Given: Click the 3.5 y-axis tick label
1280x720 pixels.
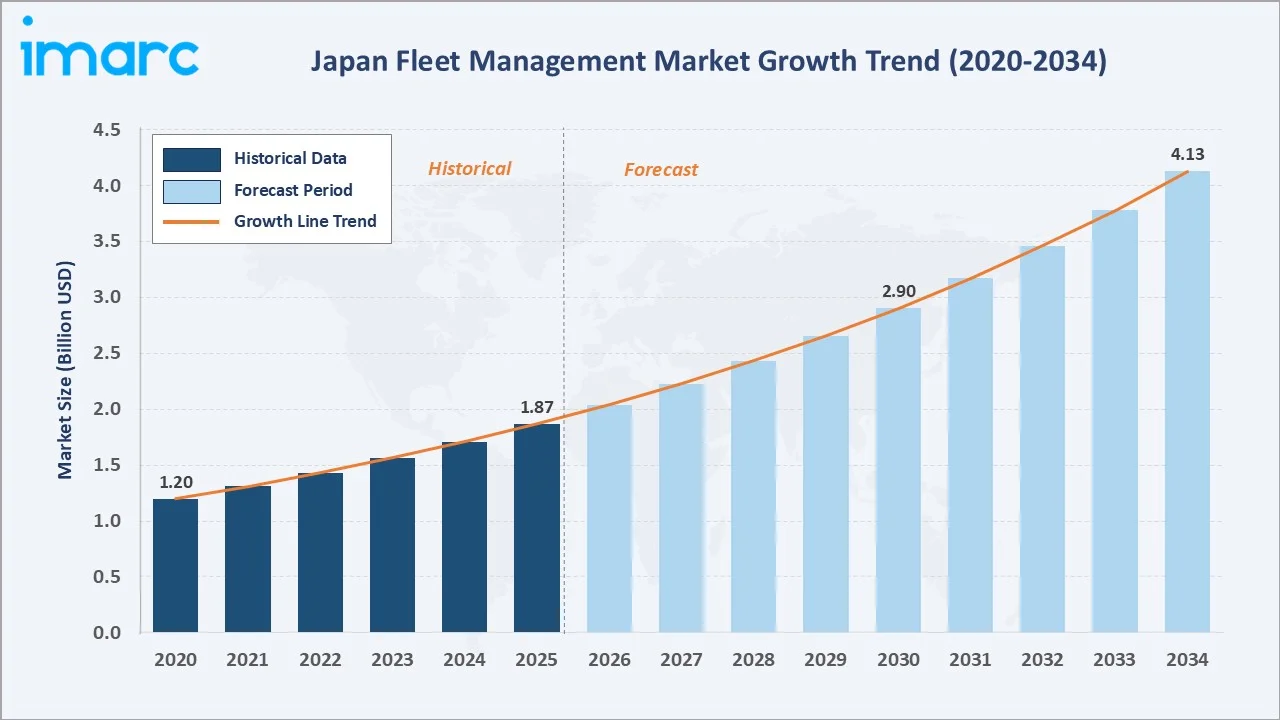Looking at the screenshot, I should pyautogui.click(x=107, y=242).
